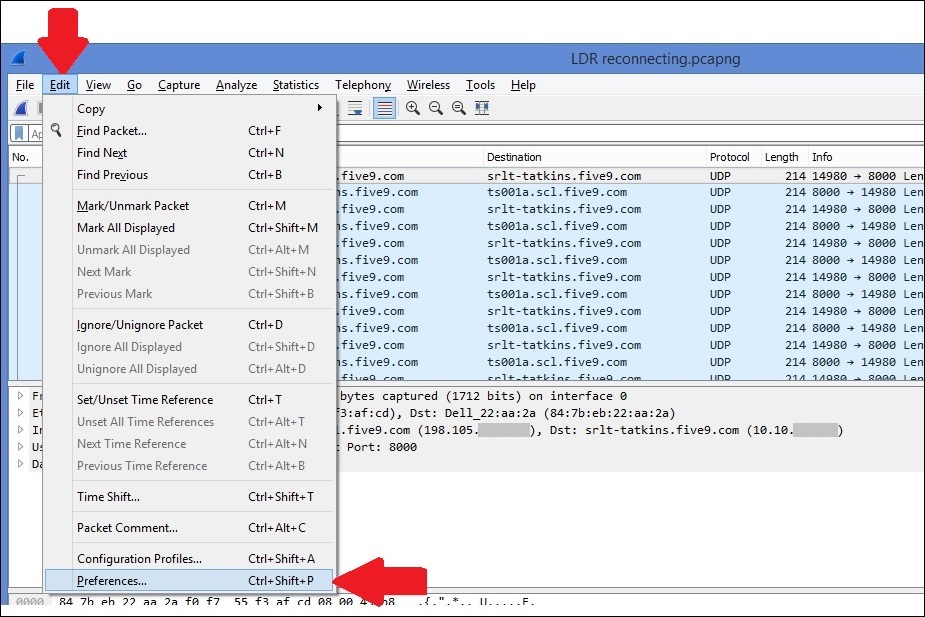925x617 pixels.
Task: Click the reset zoom to normal icon
Action: [x=458, y=108]
